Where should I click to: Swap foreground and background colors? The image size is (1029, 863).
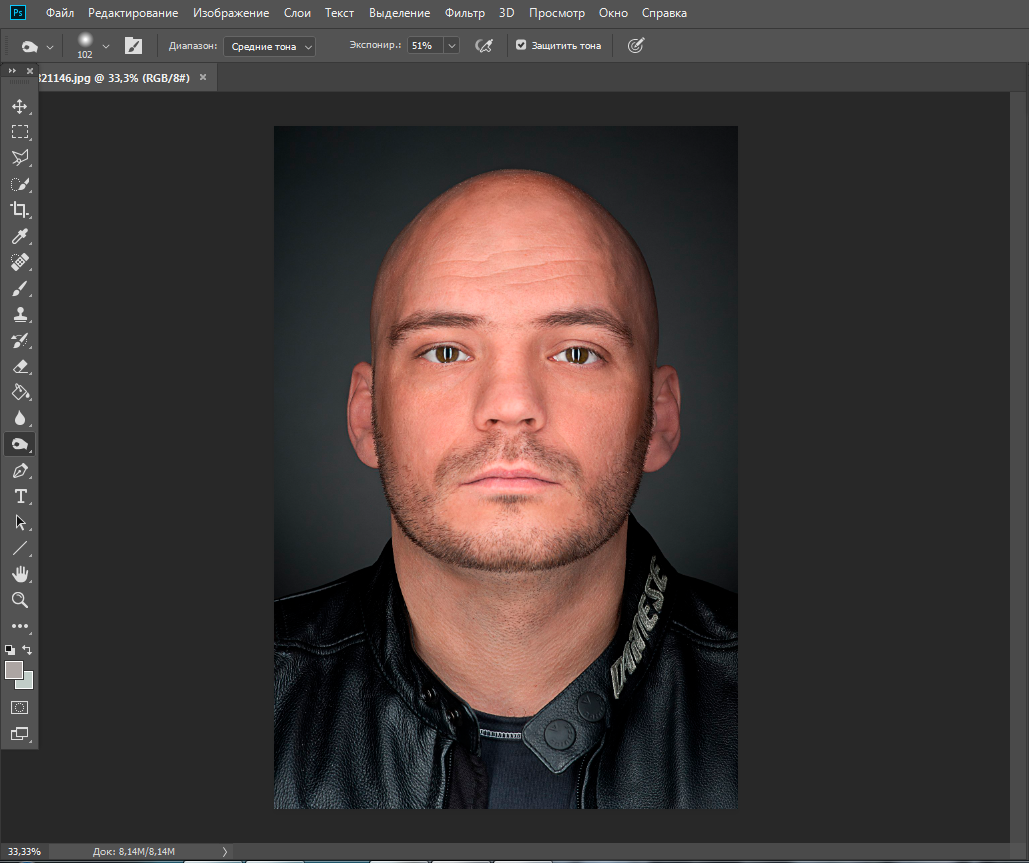27,650
